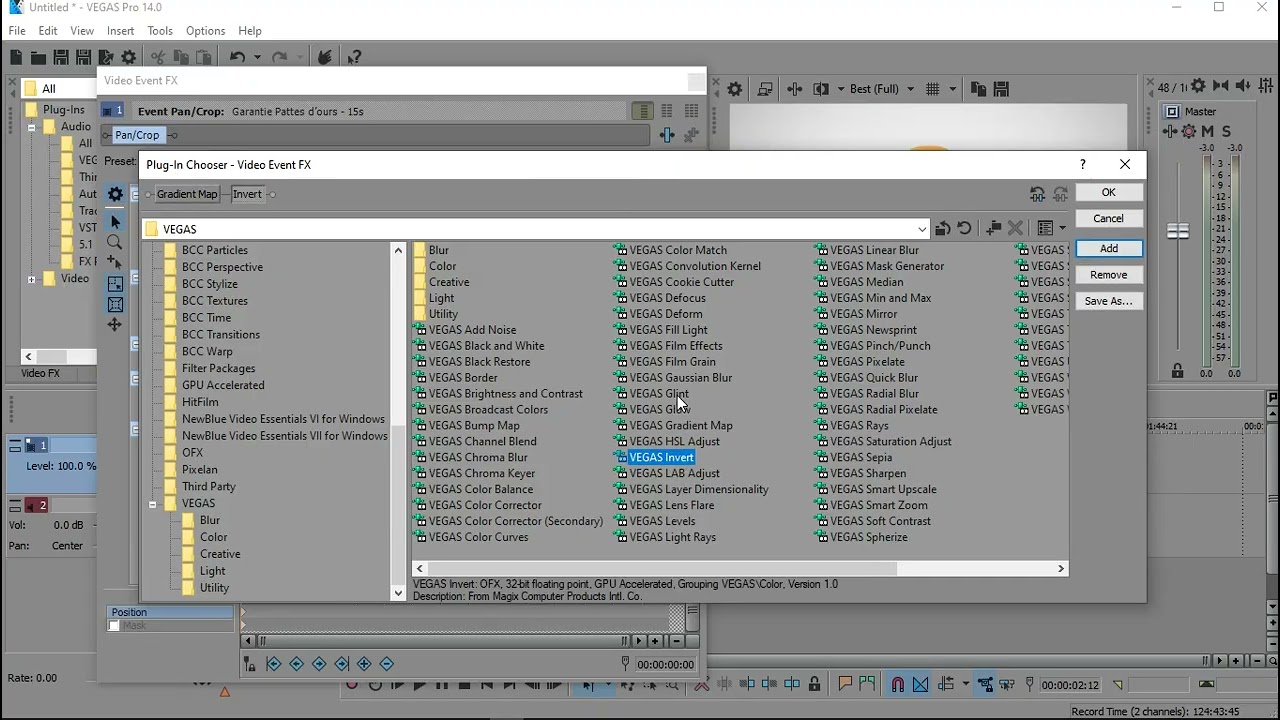Click the refresh icon in Plug-In Chooser

(964, 229)
